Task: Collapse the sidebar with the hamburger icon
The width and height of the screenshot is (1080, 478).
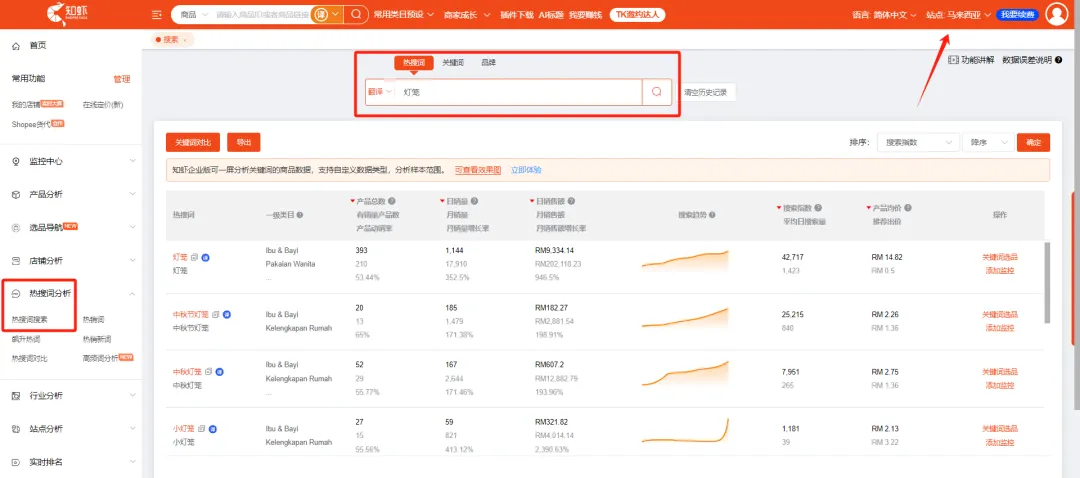Action: pos(156,14)
